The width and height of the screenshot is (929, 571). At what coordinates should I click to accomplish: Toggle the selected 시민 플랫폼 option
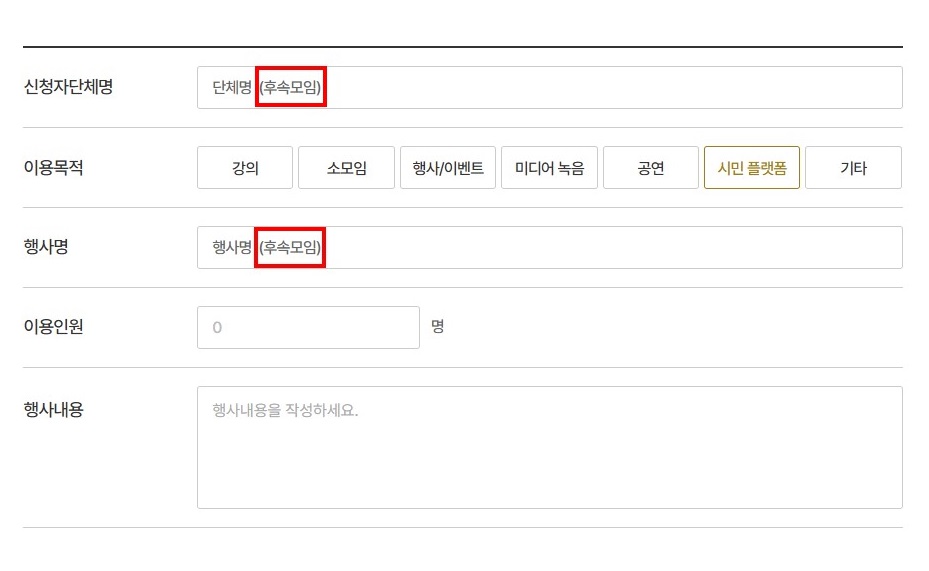click(752, 168)
